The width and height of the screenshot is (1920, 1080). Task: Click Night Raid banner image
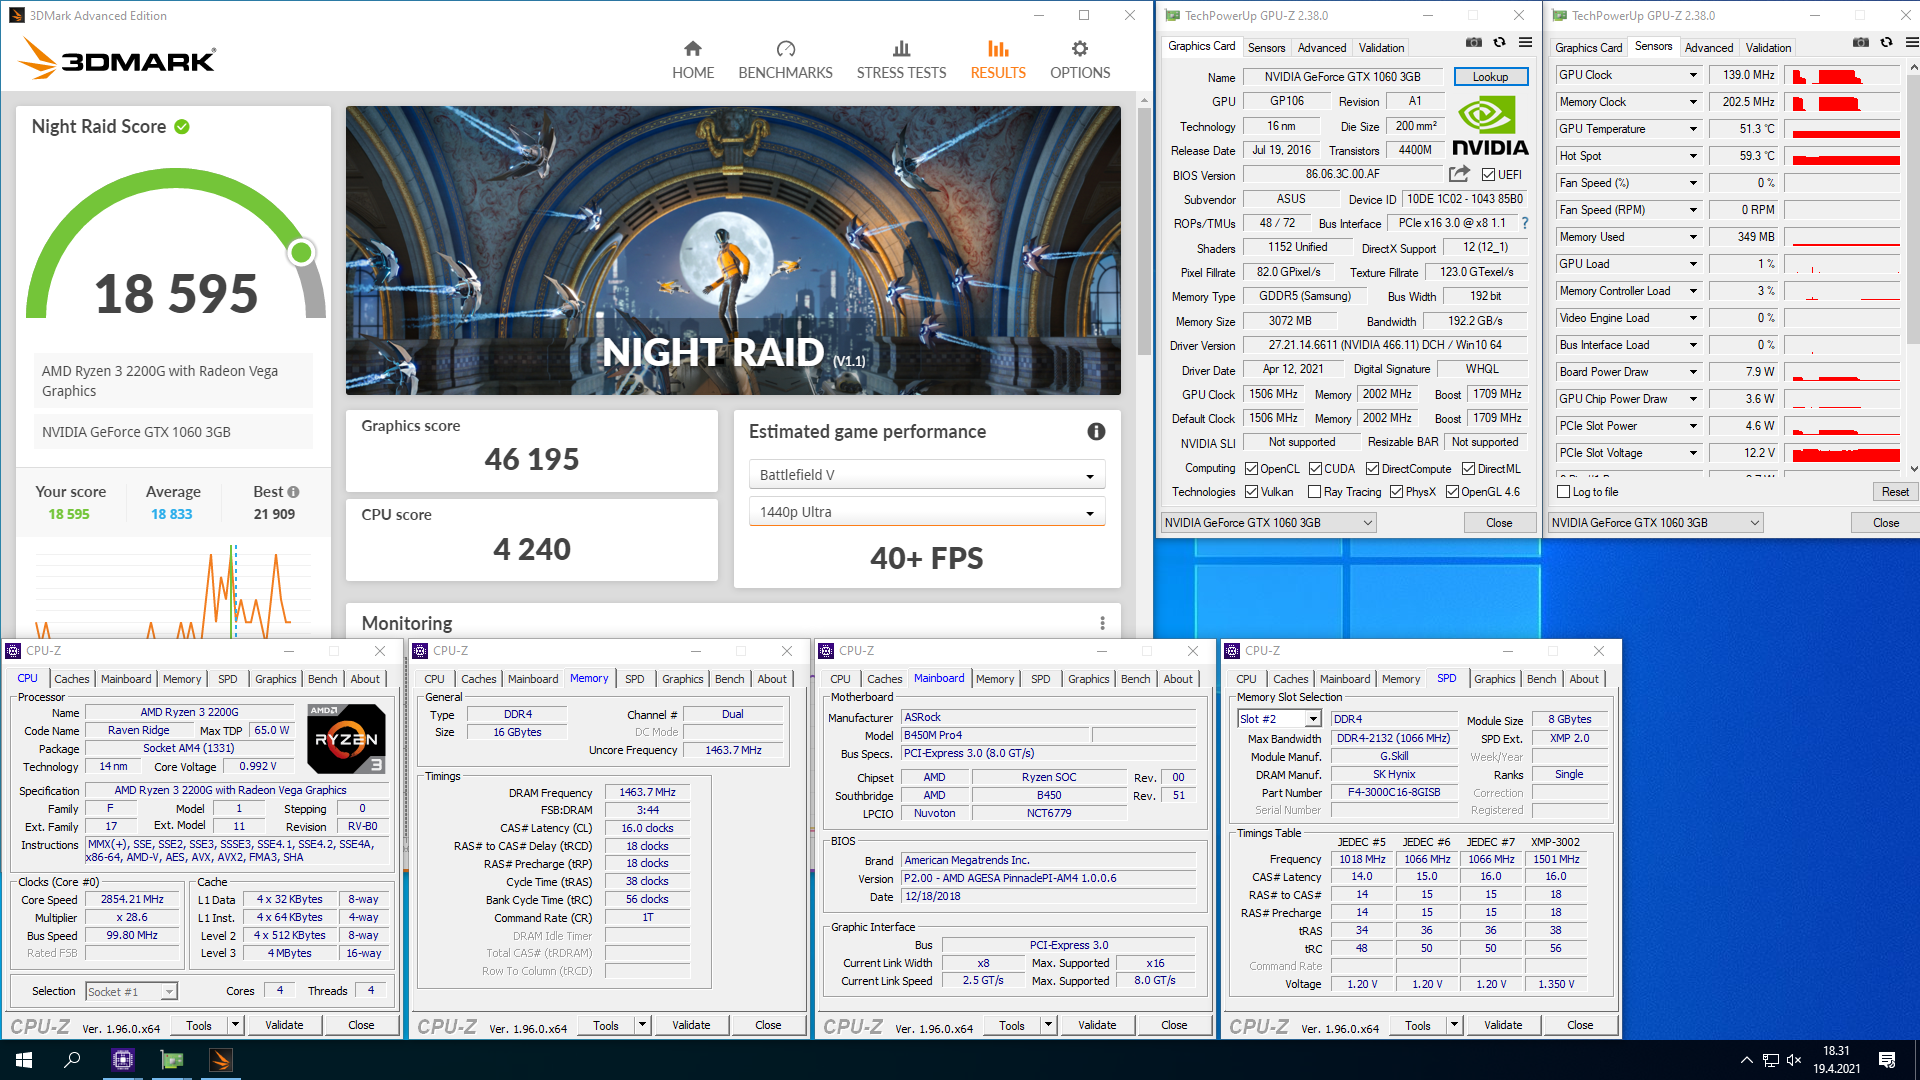[x=733, y=250]
